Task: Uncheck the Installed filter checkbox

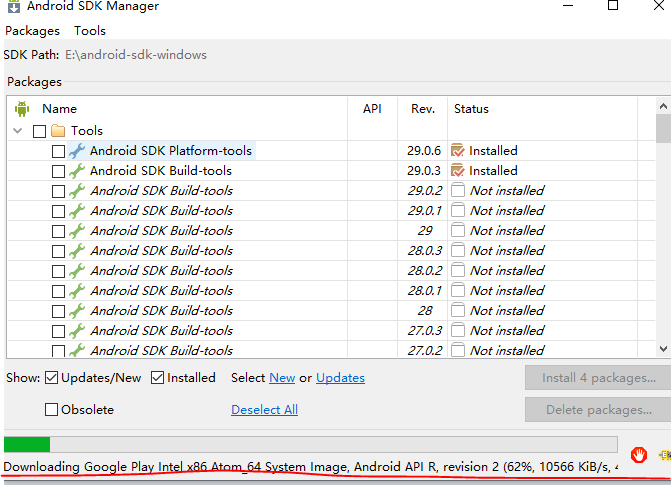Action: [158, 378]
